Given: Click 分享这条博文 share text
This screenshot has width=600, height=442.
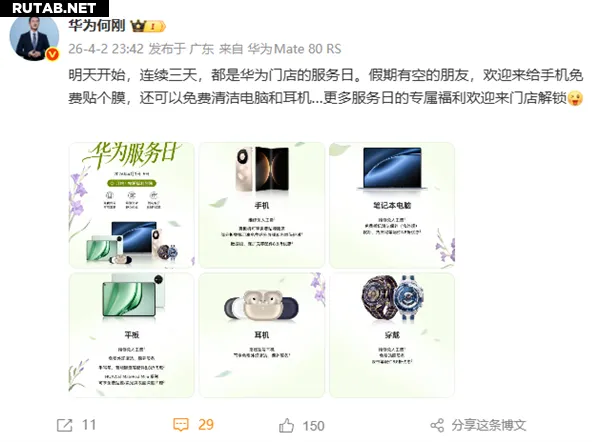Looking at the screenshot, I should click(489, 425).
